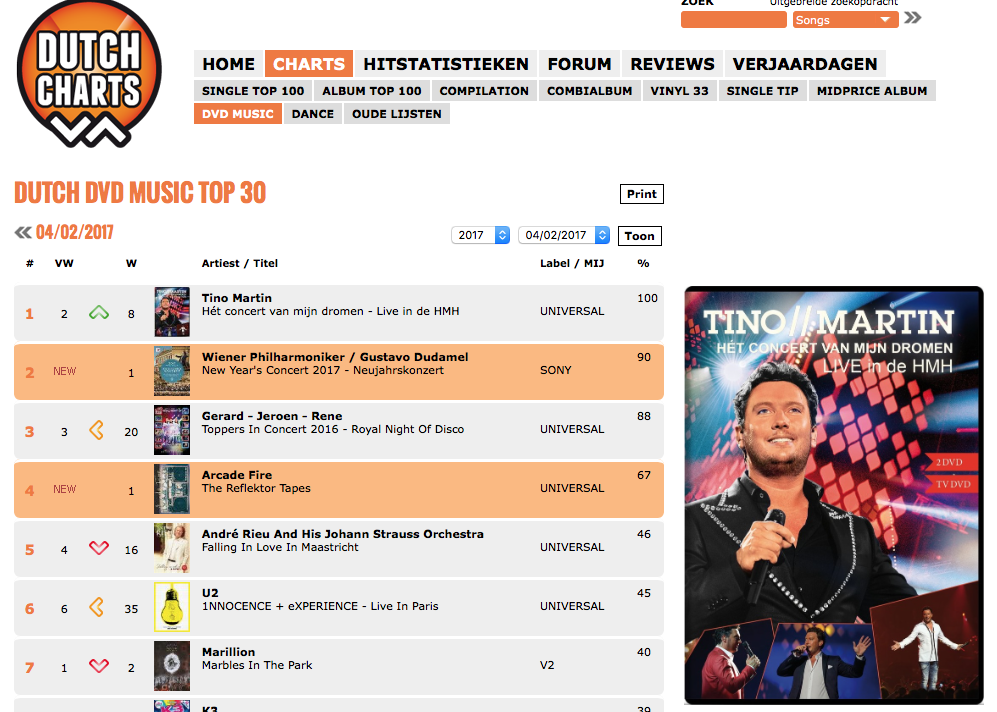Click the orange steady icon for Gerard - Jeroen - Rene

point(97,430)
